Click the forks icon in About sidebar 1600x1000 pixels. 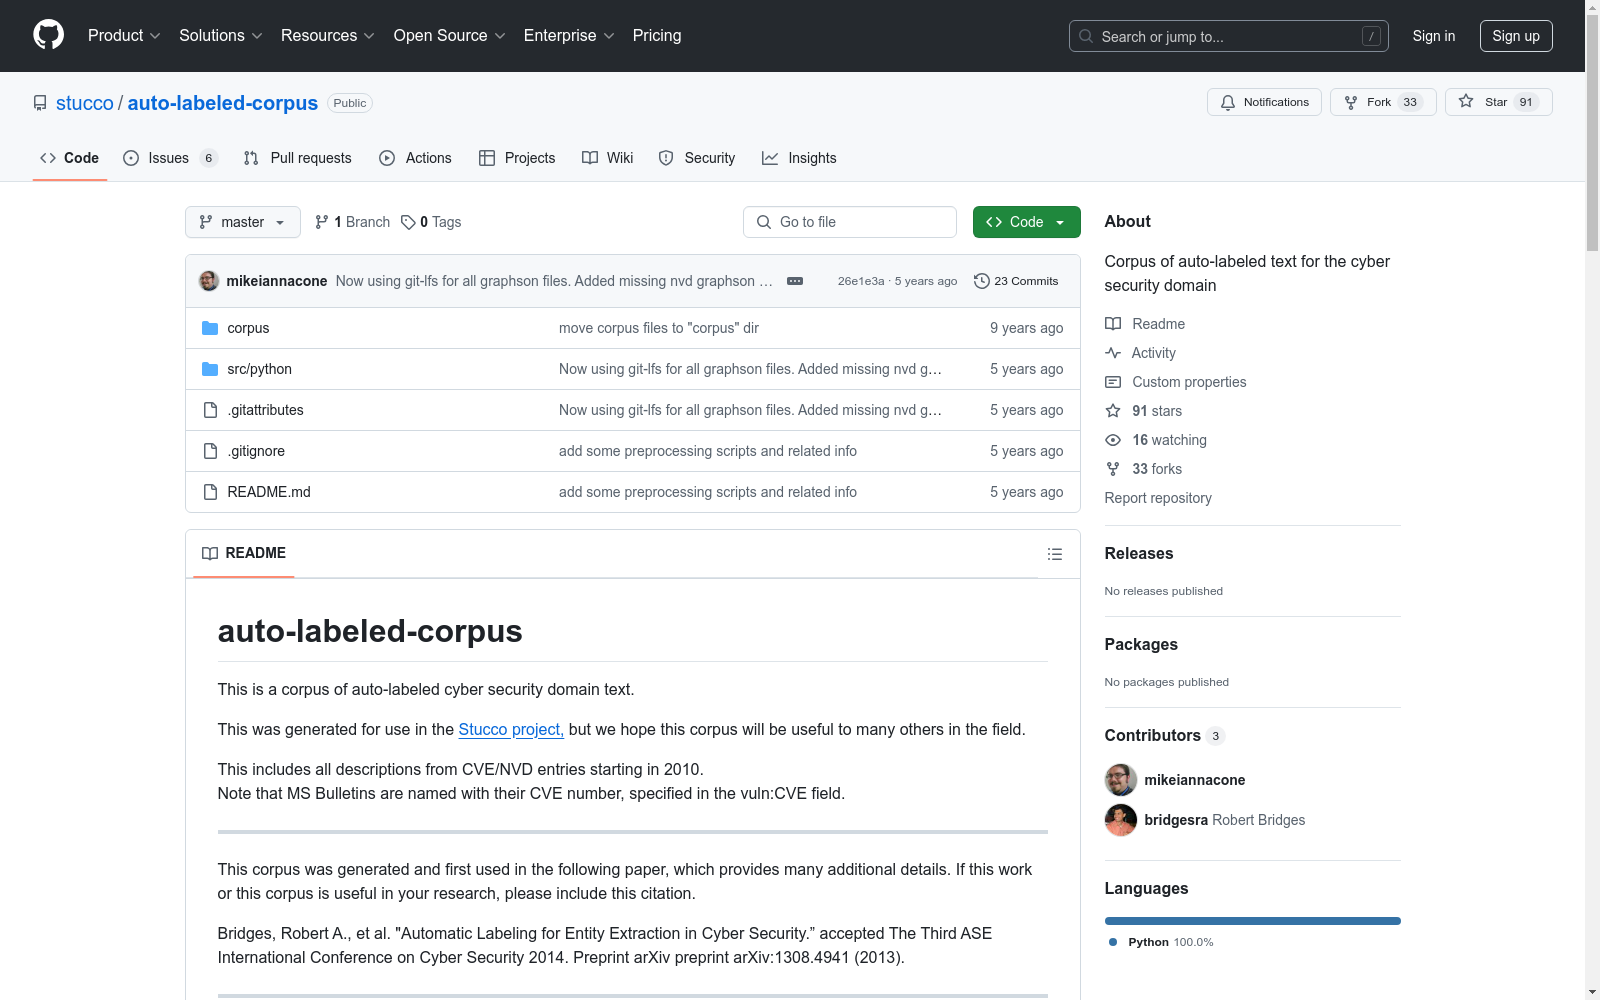pos(1113,469)
